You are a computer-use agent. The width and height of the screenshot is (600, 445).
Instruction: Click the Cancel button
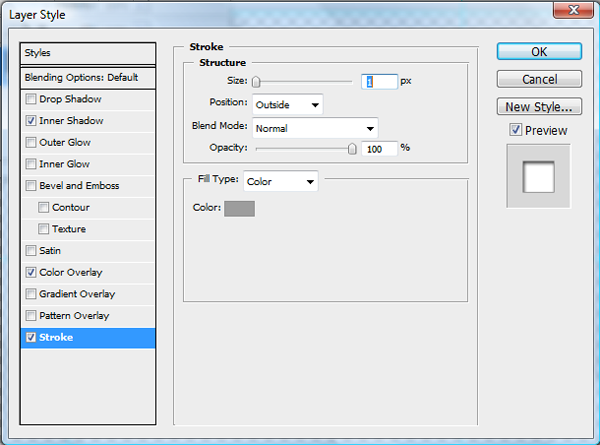(x=539, y=79)
